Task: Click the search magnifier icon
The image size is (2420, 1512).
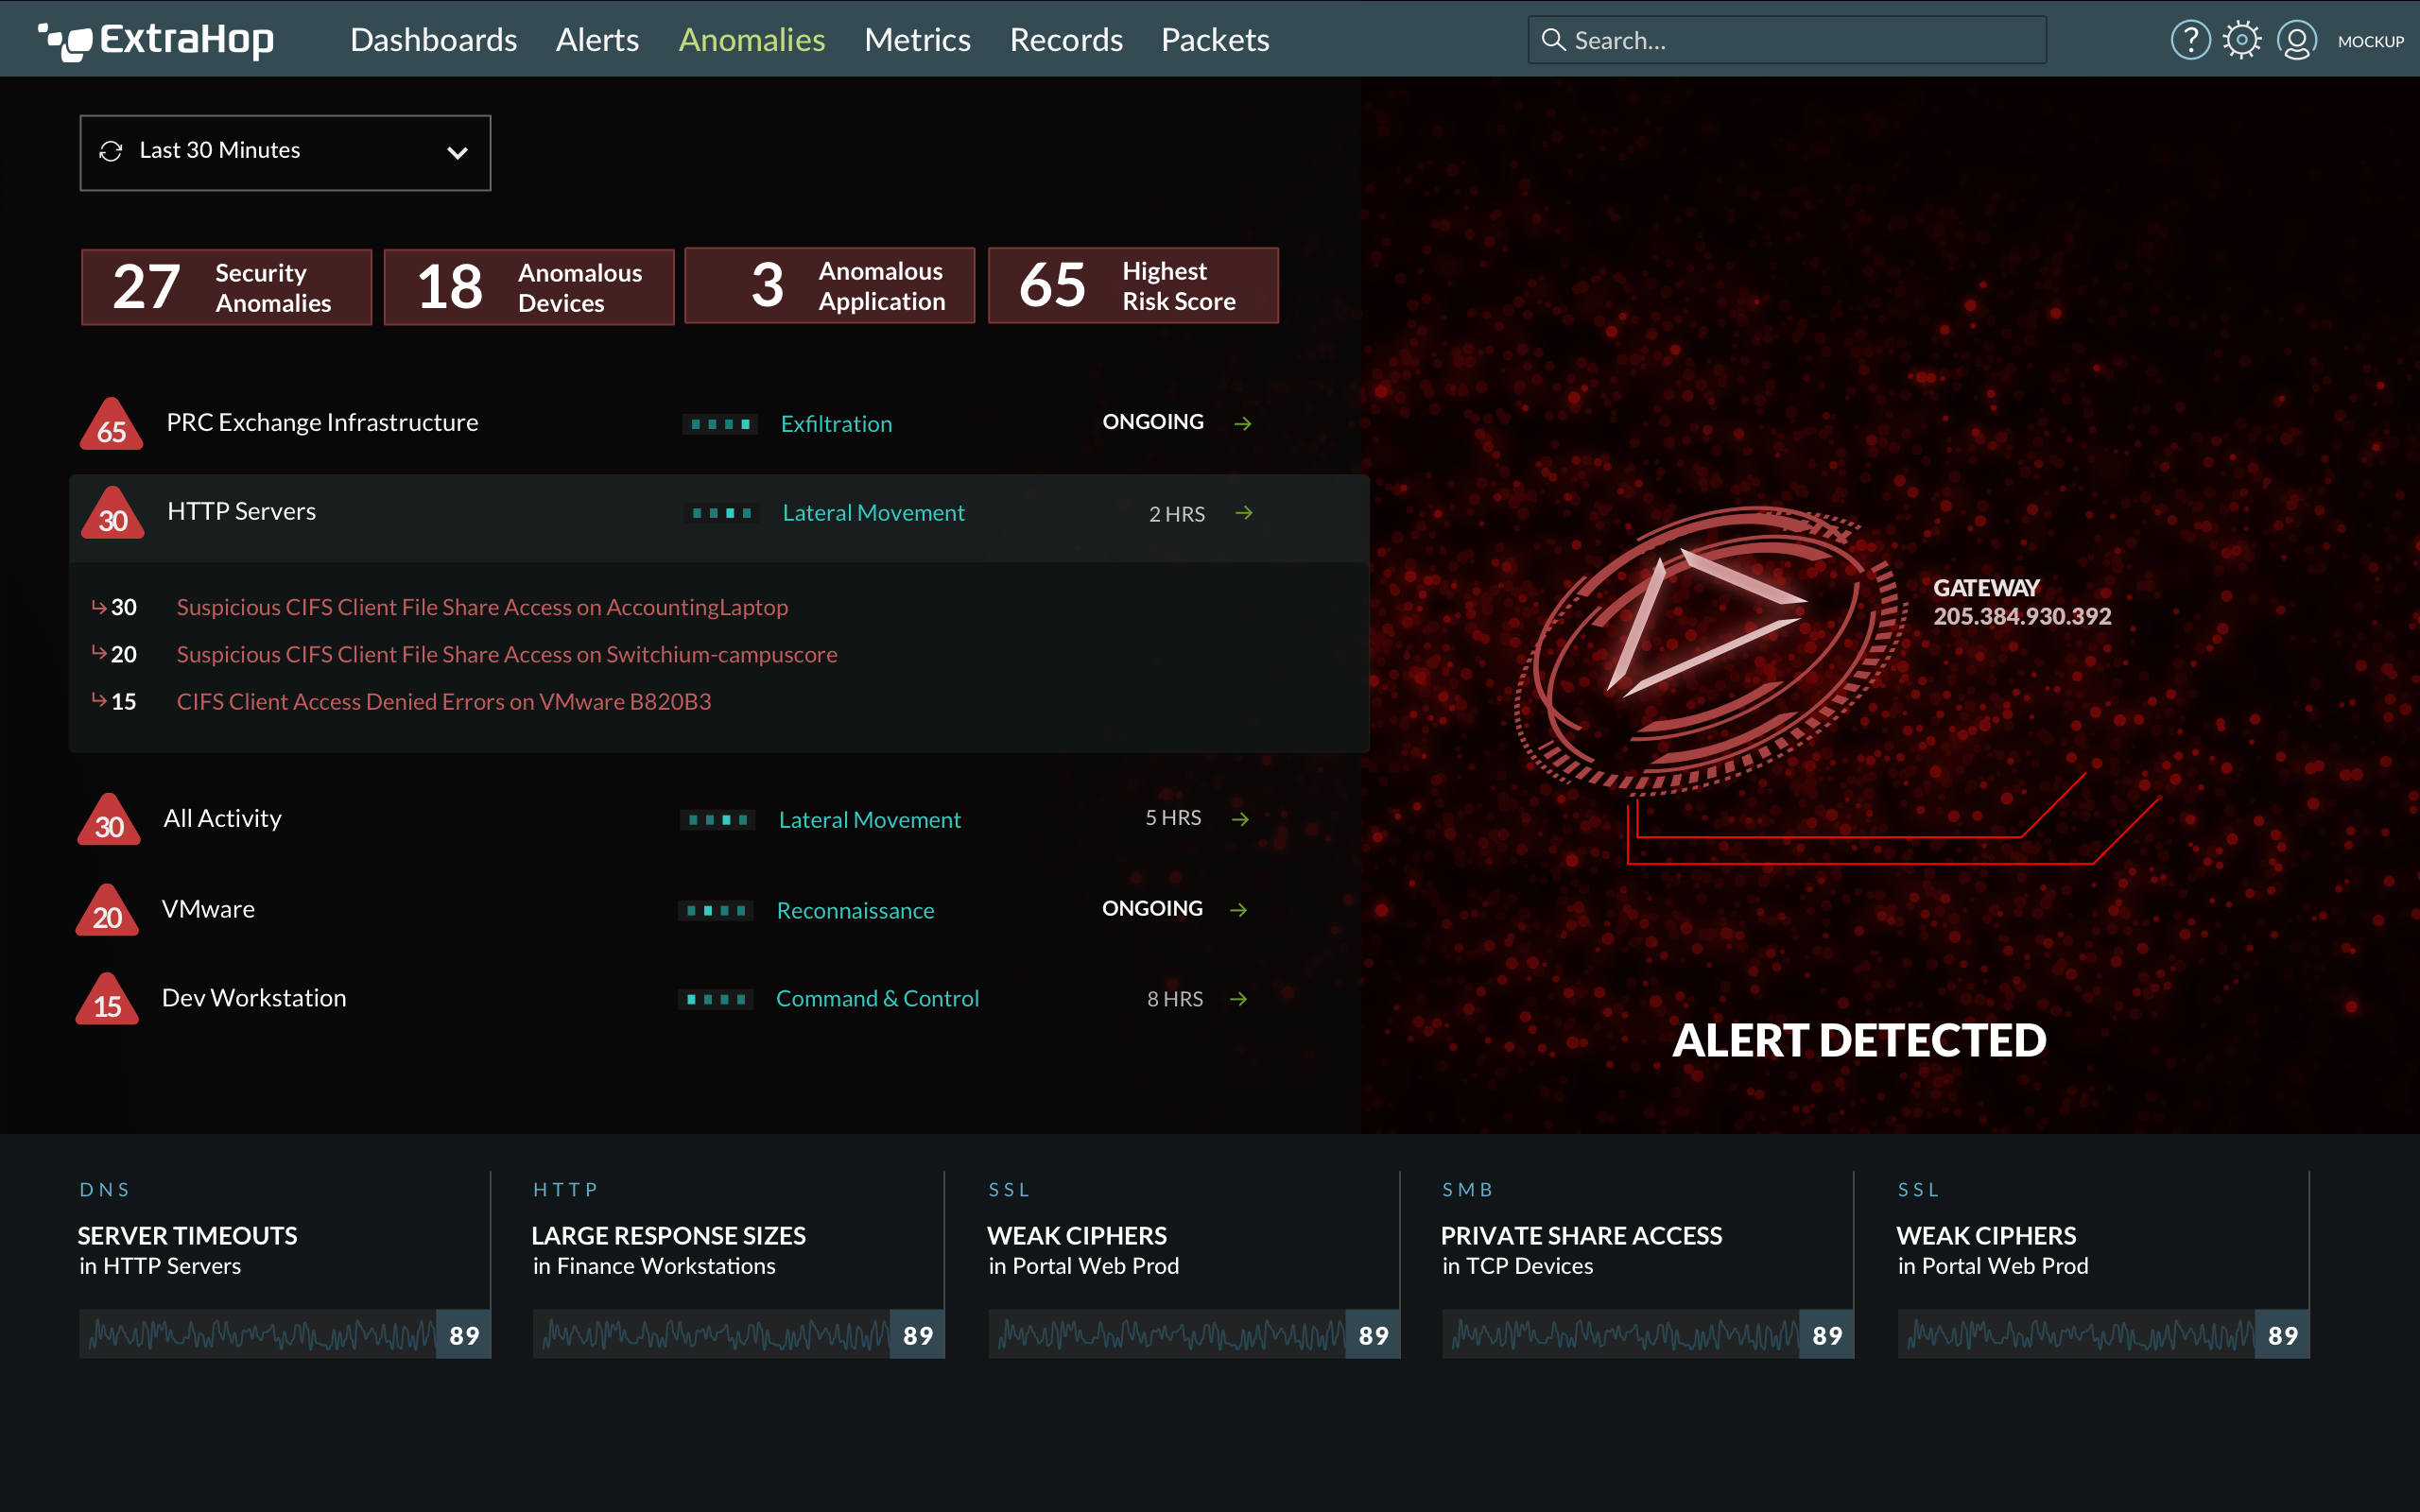Action: [1552, 40]
